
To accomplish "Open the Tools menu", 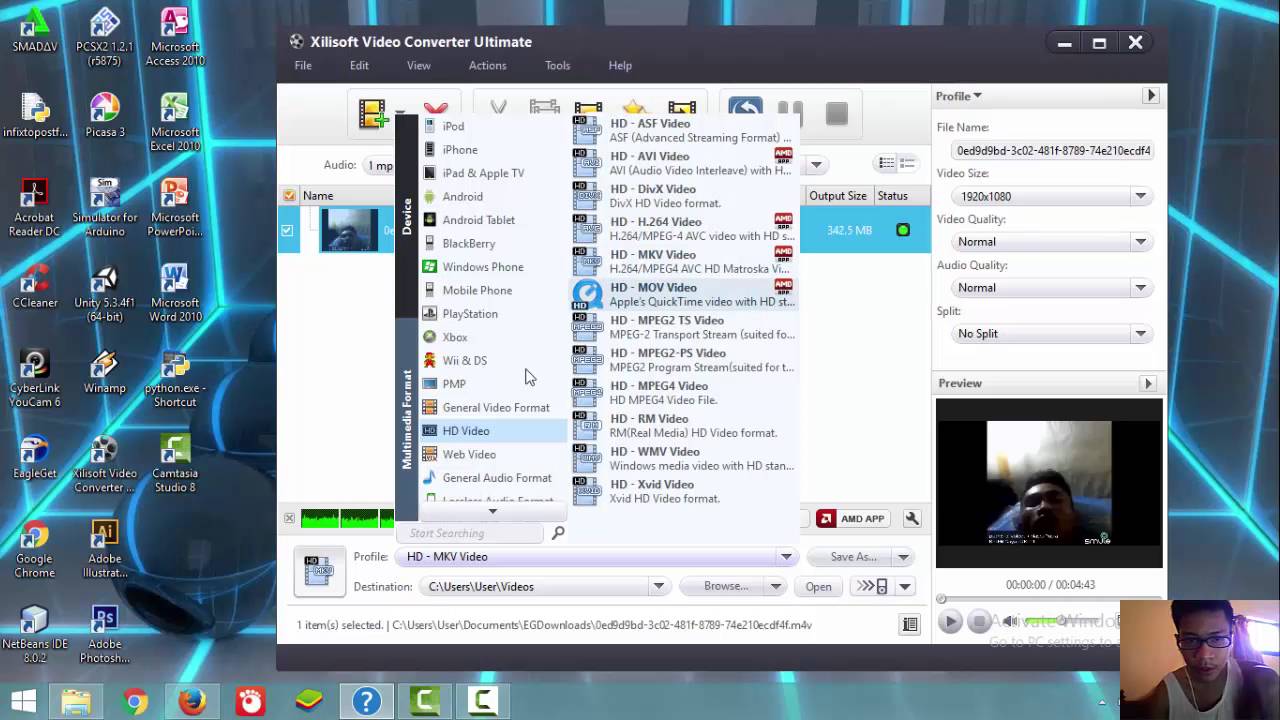I will (x=557, y=65).
